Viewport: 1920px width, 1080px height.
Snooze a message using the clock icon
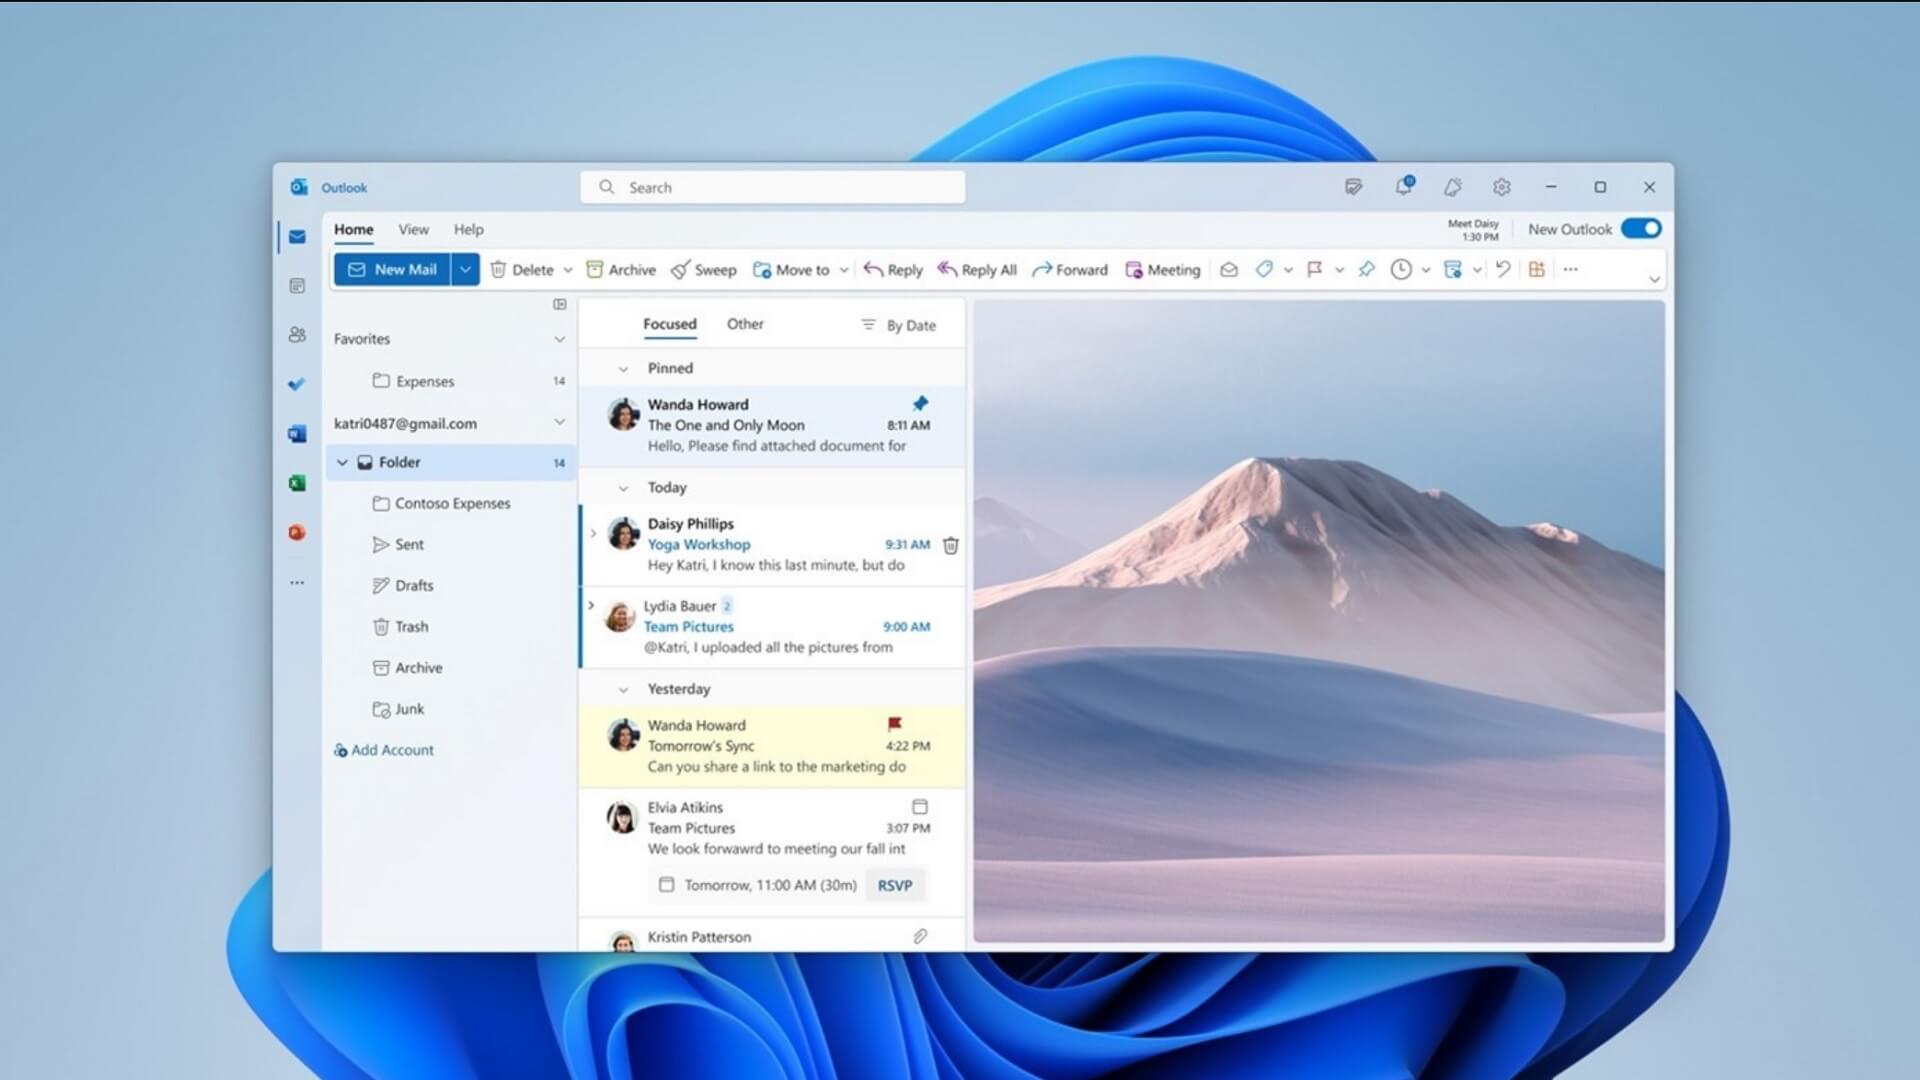click(1400, 269)
